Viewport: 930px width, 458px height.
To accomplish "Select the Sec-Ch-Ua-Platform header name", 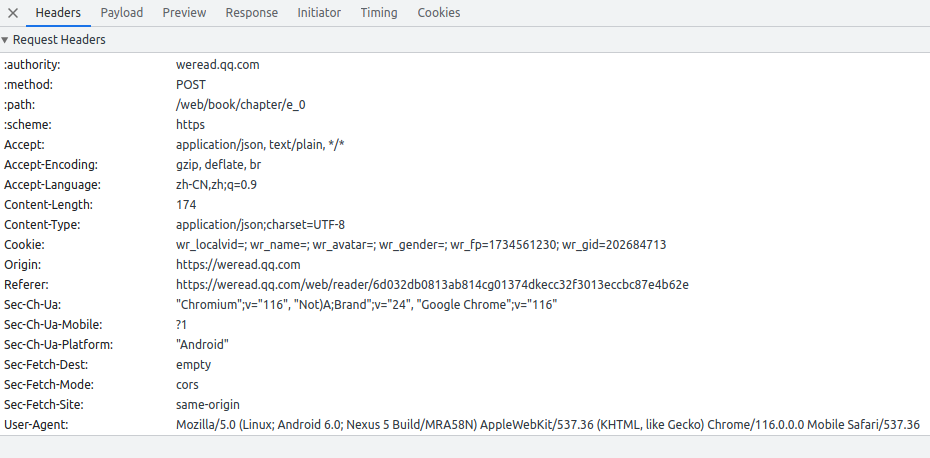I will tap(59, 345).
